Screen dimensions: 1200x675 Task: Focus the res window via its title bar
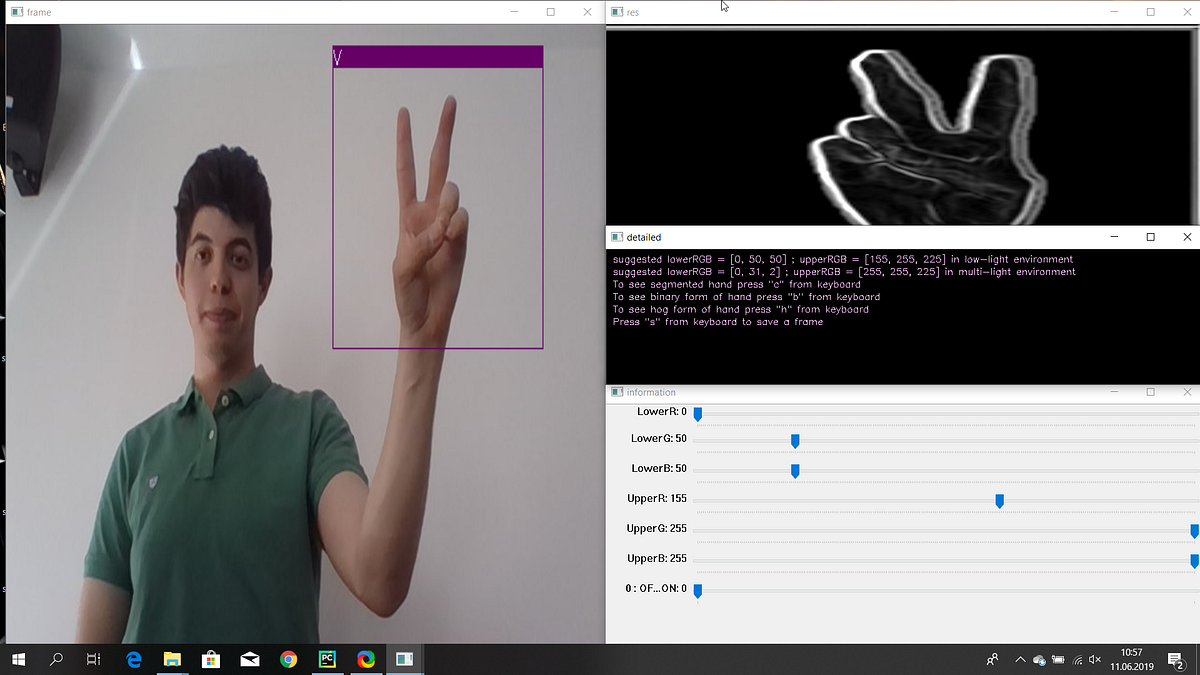point(800,11)
